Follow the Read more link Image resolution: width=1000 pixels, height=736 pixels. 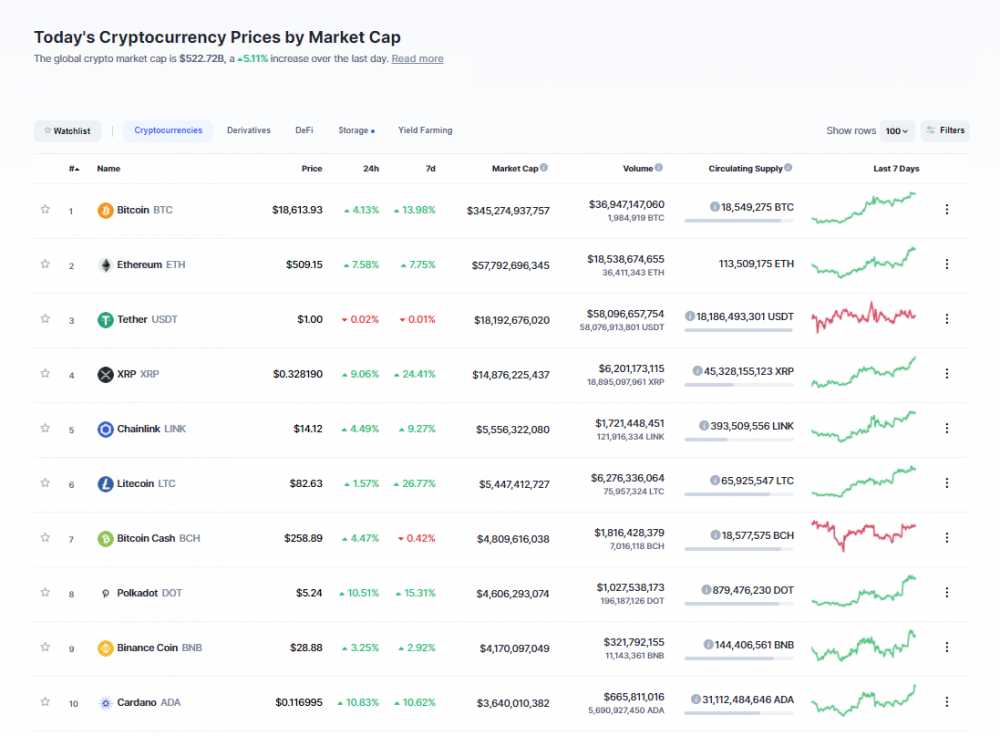(x=417, y=59)
